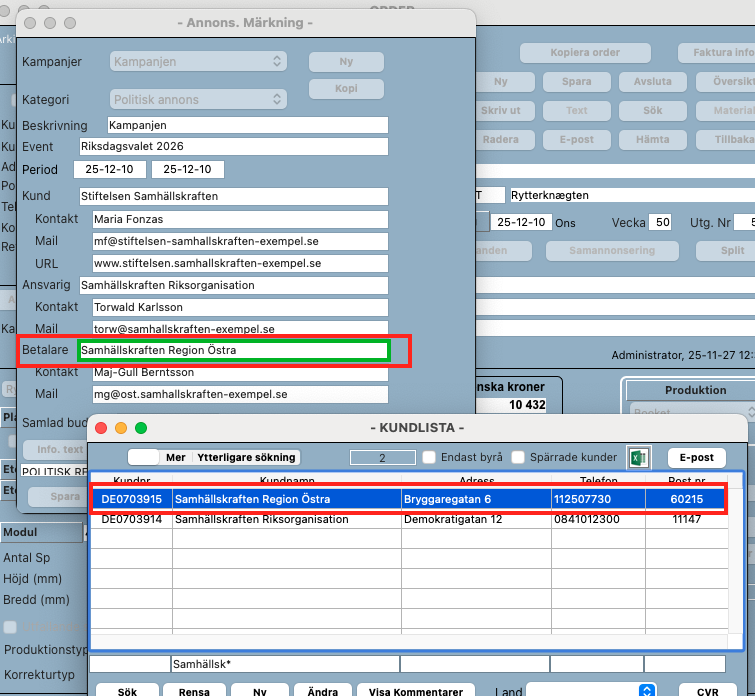Image resolution: width=755 pixels, height=696 pixels.
Task: Click the Hämta button in the order window
Action: 652,139
